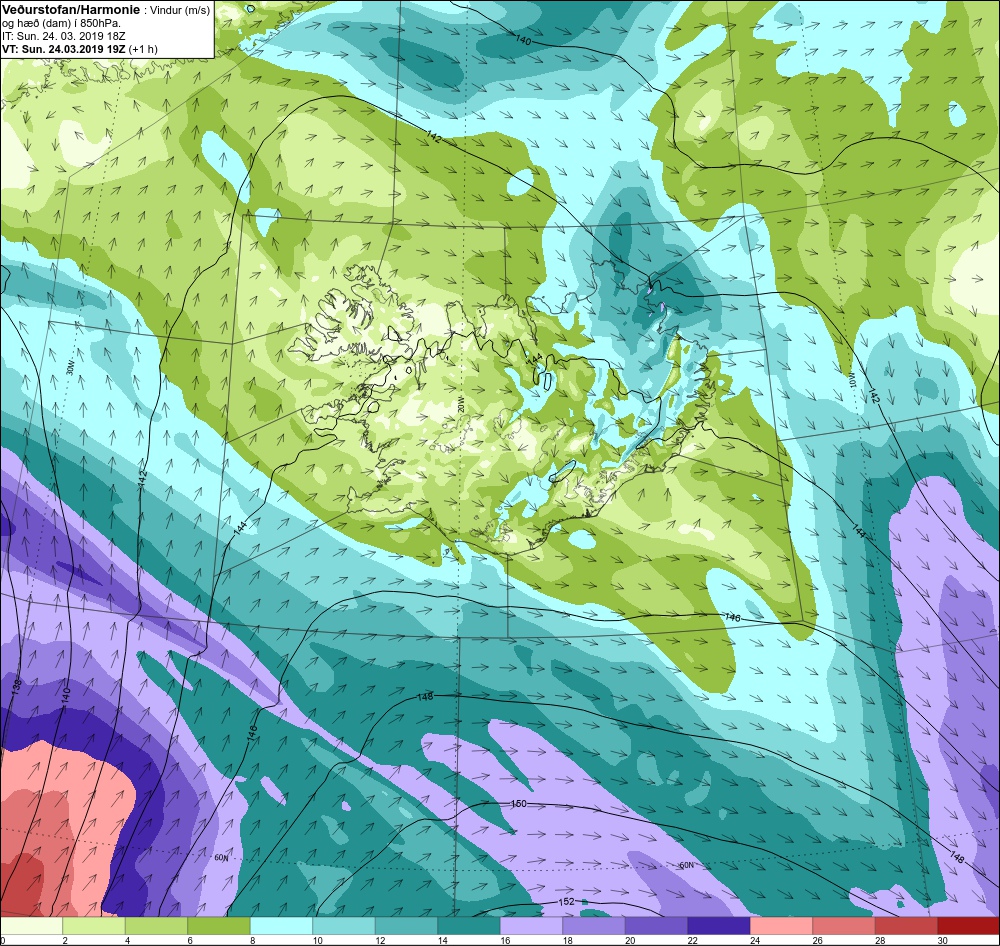This screenshot has height=946, width=1000.
Task: Click the legend tick label '30'
Action: point(942,940)
